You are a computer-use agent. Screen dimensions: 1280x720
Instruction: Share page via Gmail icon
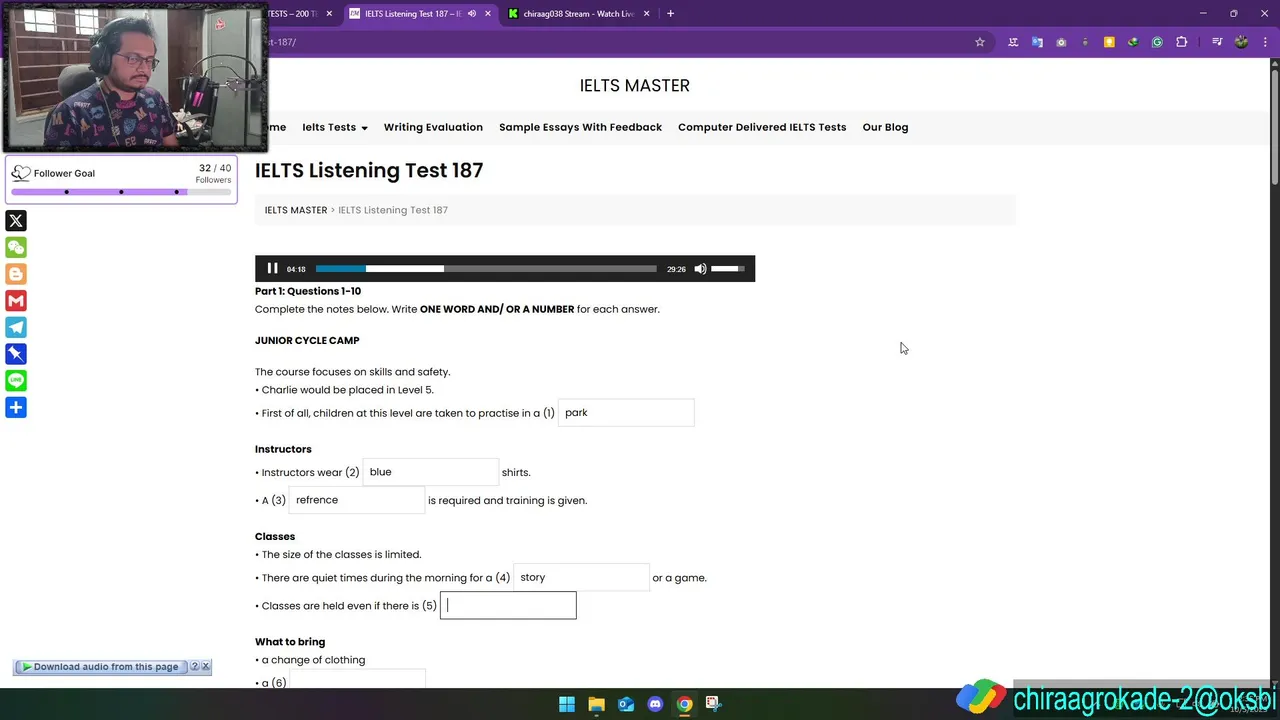click(16, 300)
